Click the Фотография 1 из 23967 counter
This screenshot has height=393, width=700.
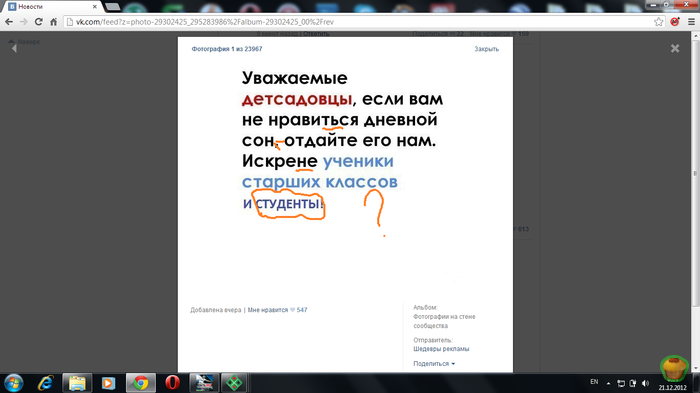coord(227,49)
